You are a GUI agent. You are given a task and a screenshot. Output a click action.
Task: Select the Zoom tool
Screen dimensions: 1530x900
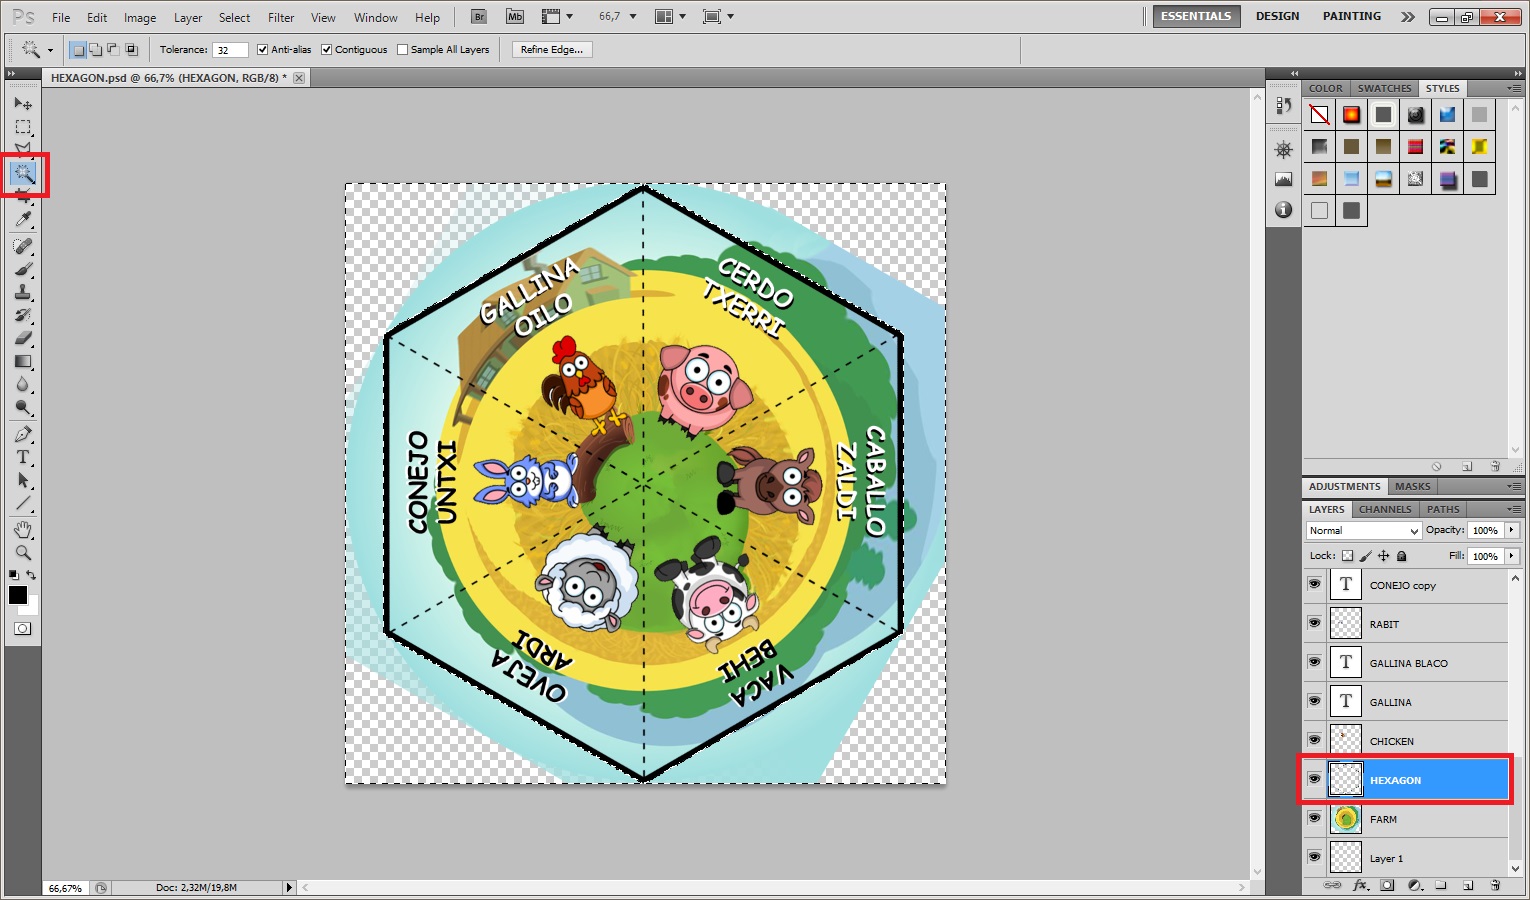click(23, 552)
